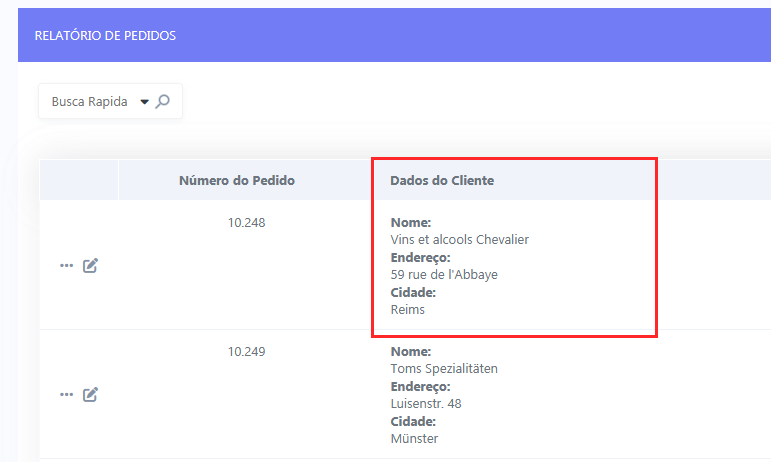Click the city value Münster

click(x=414, y=438)
